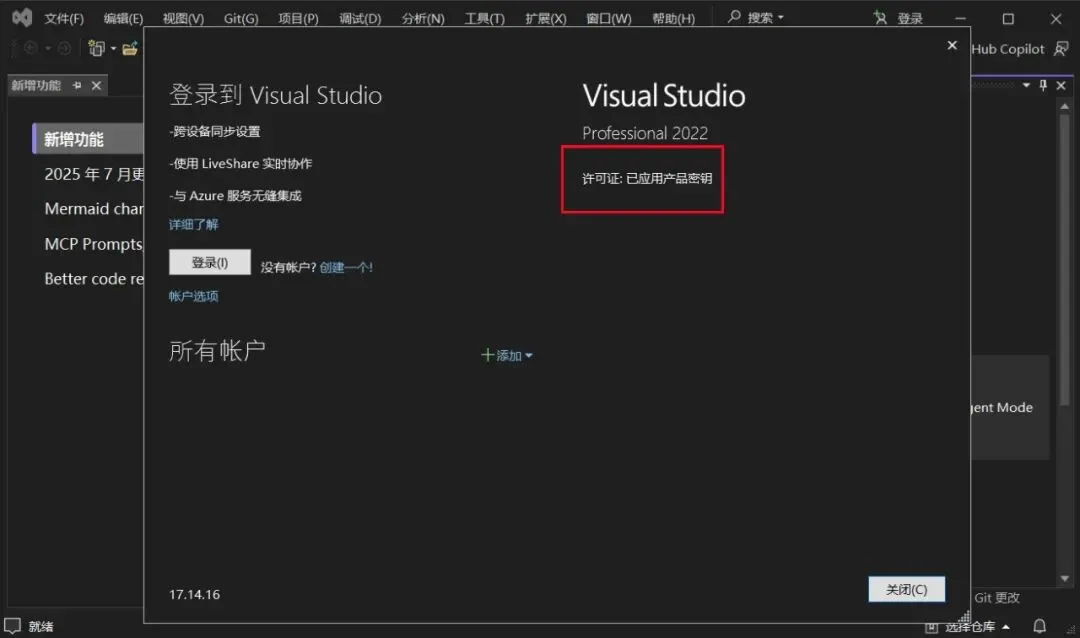Open the dropdown arrow beside new project icon

pos(114,49)
